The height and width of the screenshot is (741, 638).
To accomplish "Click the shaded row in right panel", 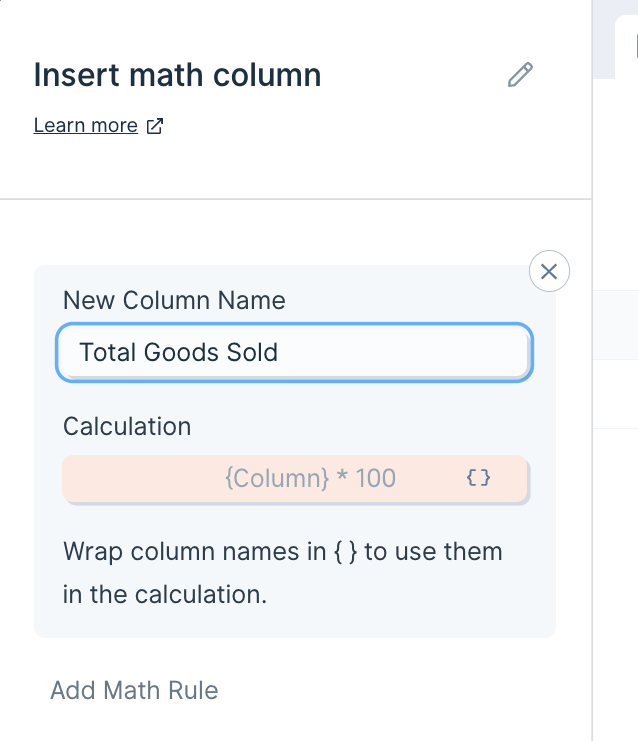I will [x=615, y=325].
